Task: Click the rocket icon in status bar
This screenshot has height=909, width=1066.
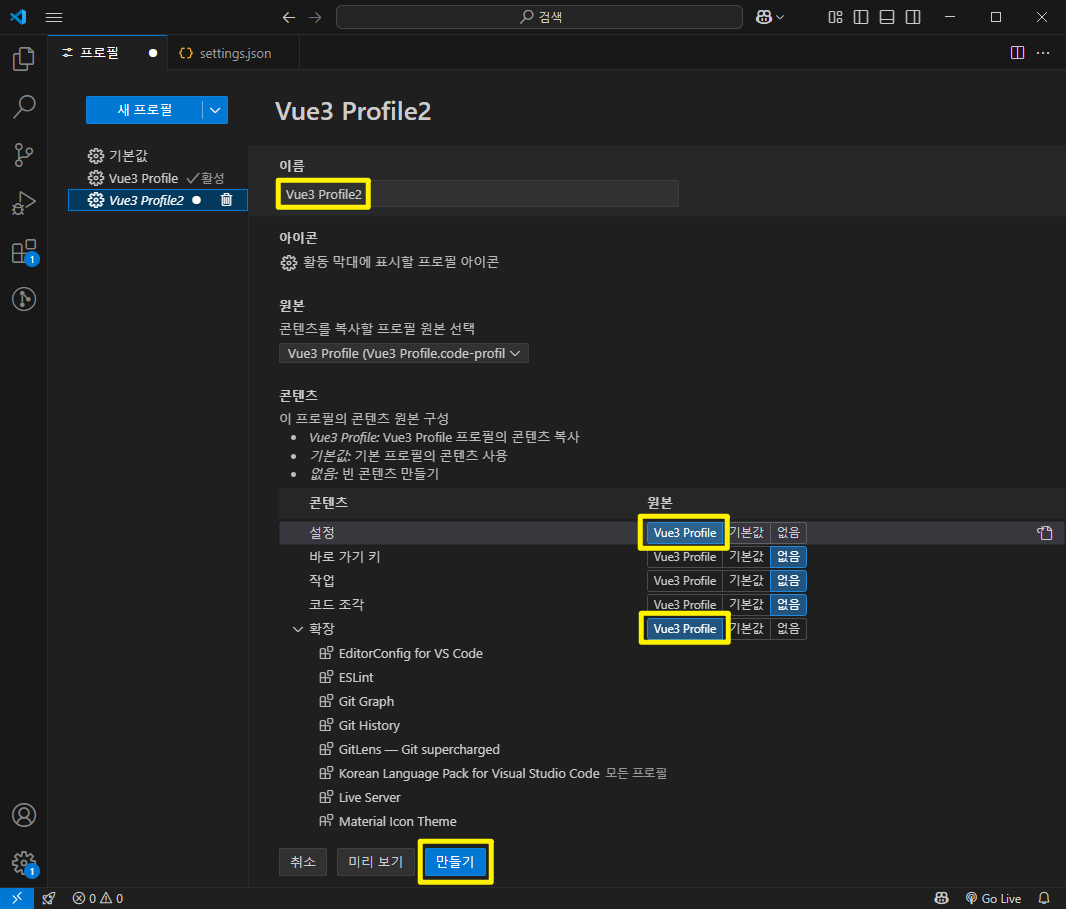Action: [x=49, y=898]
